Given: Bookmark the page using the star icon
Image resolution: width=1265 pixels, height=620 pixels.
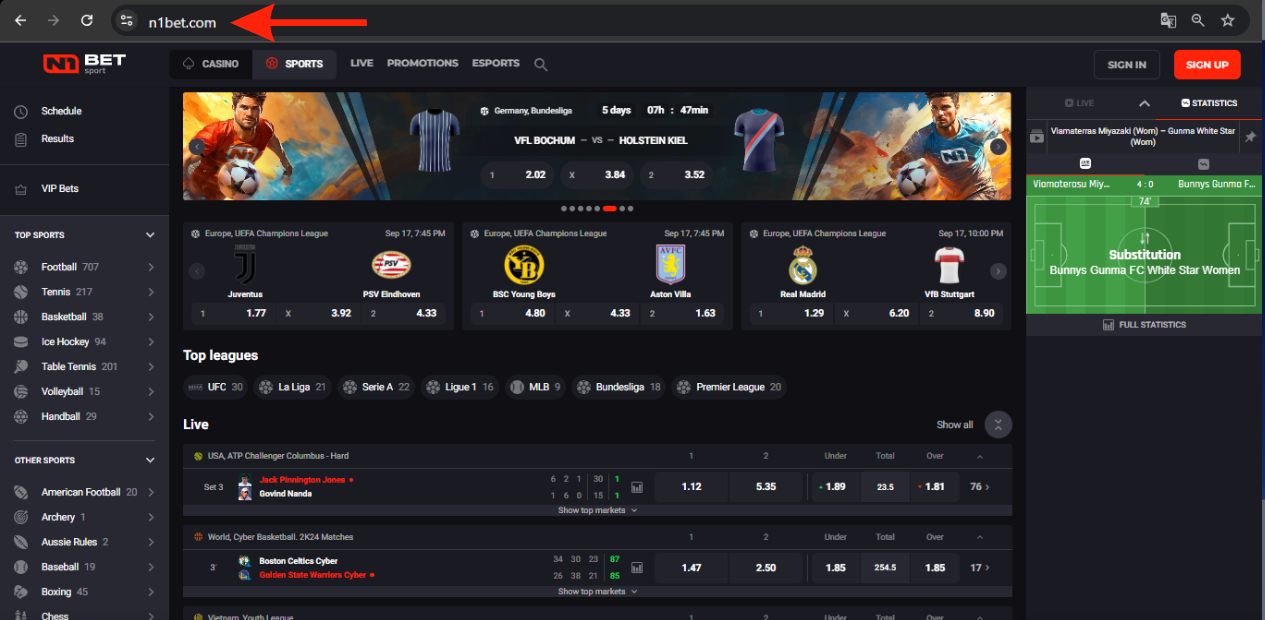Looking at the screenshot, I should pos(1228,20).
